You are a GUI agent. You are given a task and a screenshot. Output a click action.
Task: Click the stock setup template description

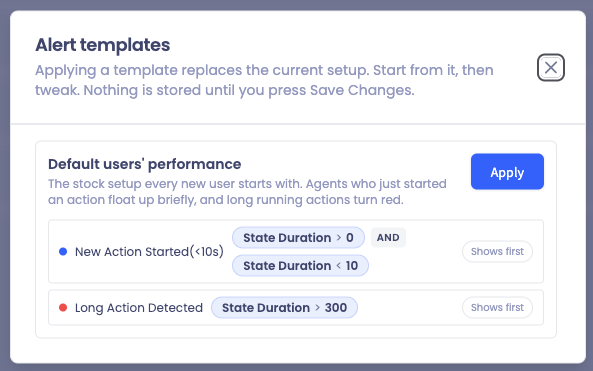[247, 192]
